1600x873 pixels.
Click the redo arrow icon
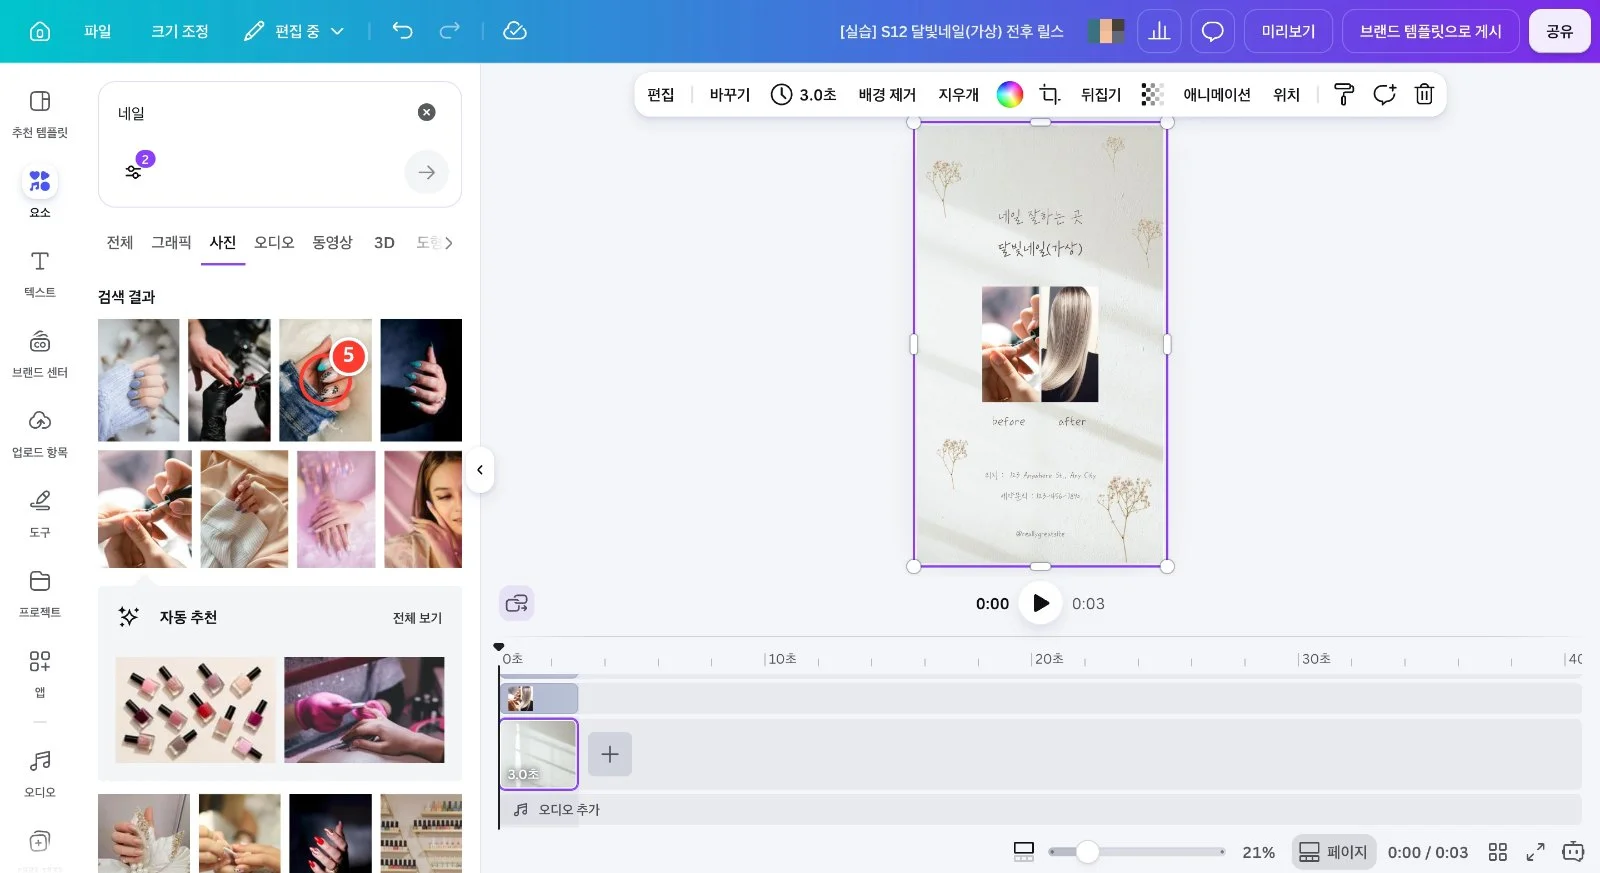coord(450,31)
